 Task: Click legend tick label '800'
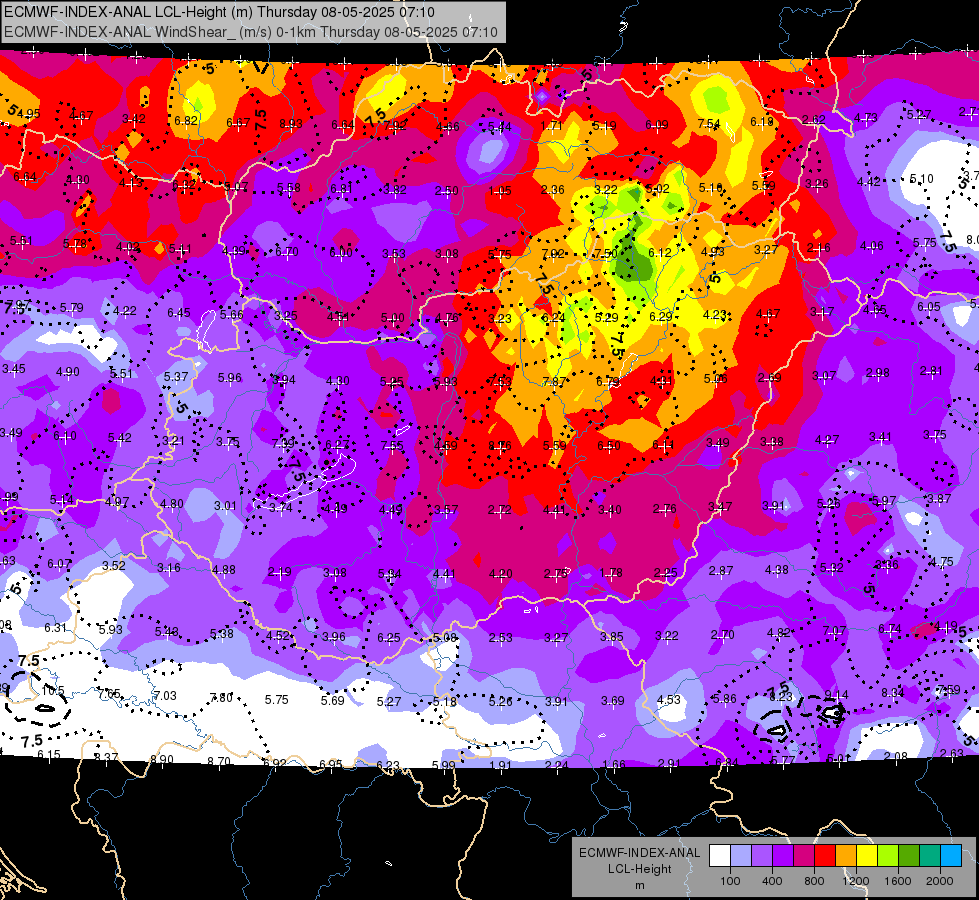click(x=814, y=881)
